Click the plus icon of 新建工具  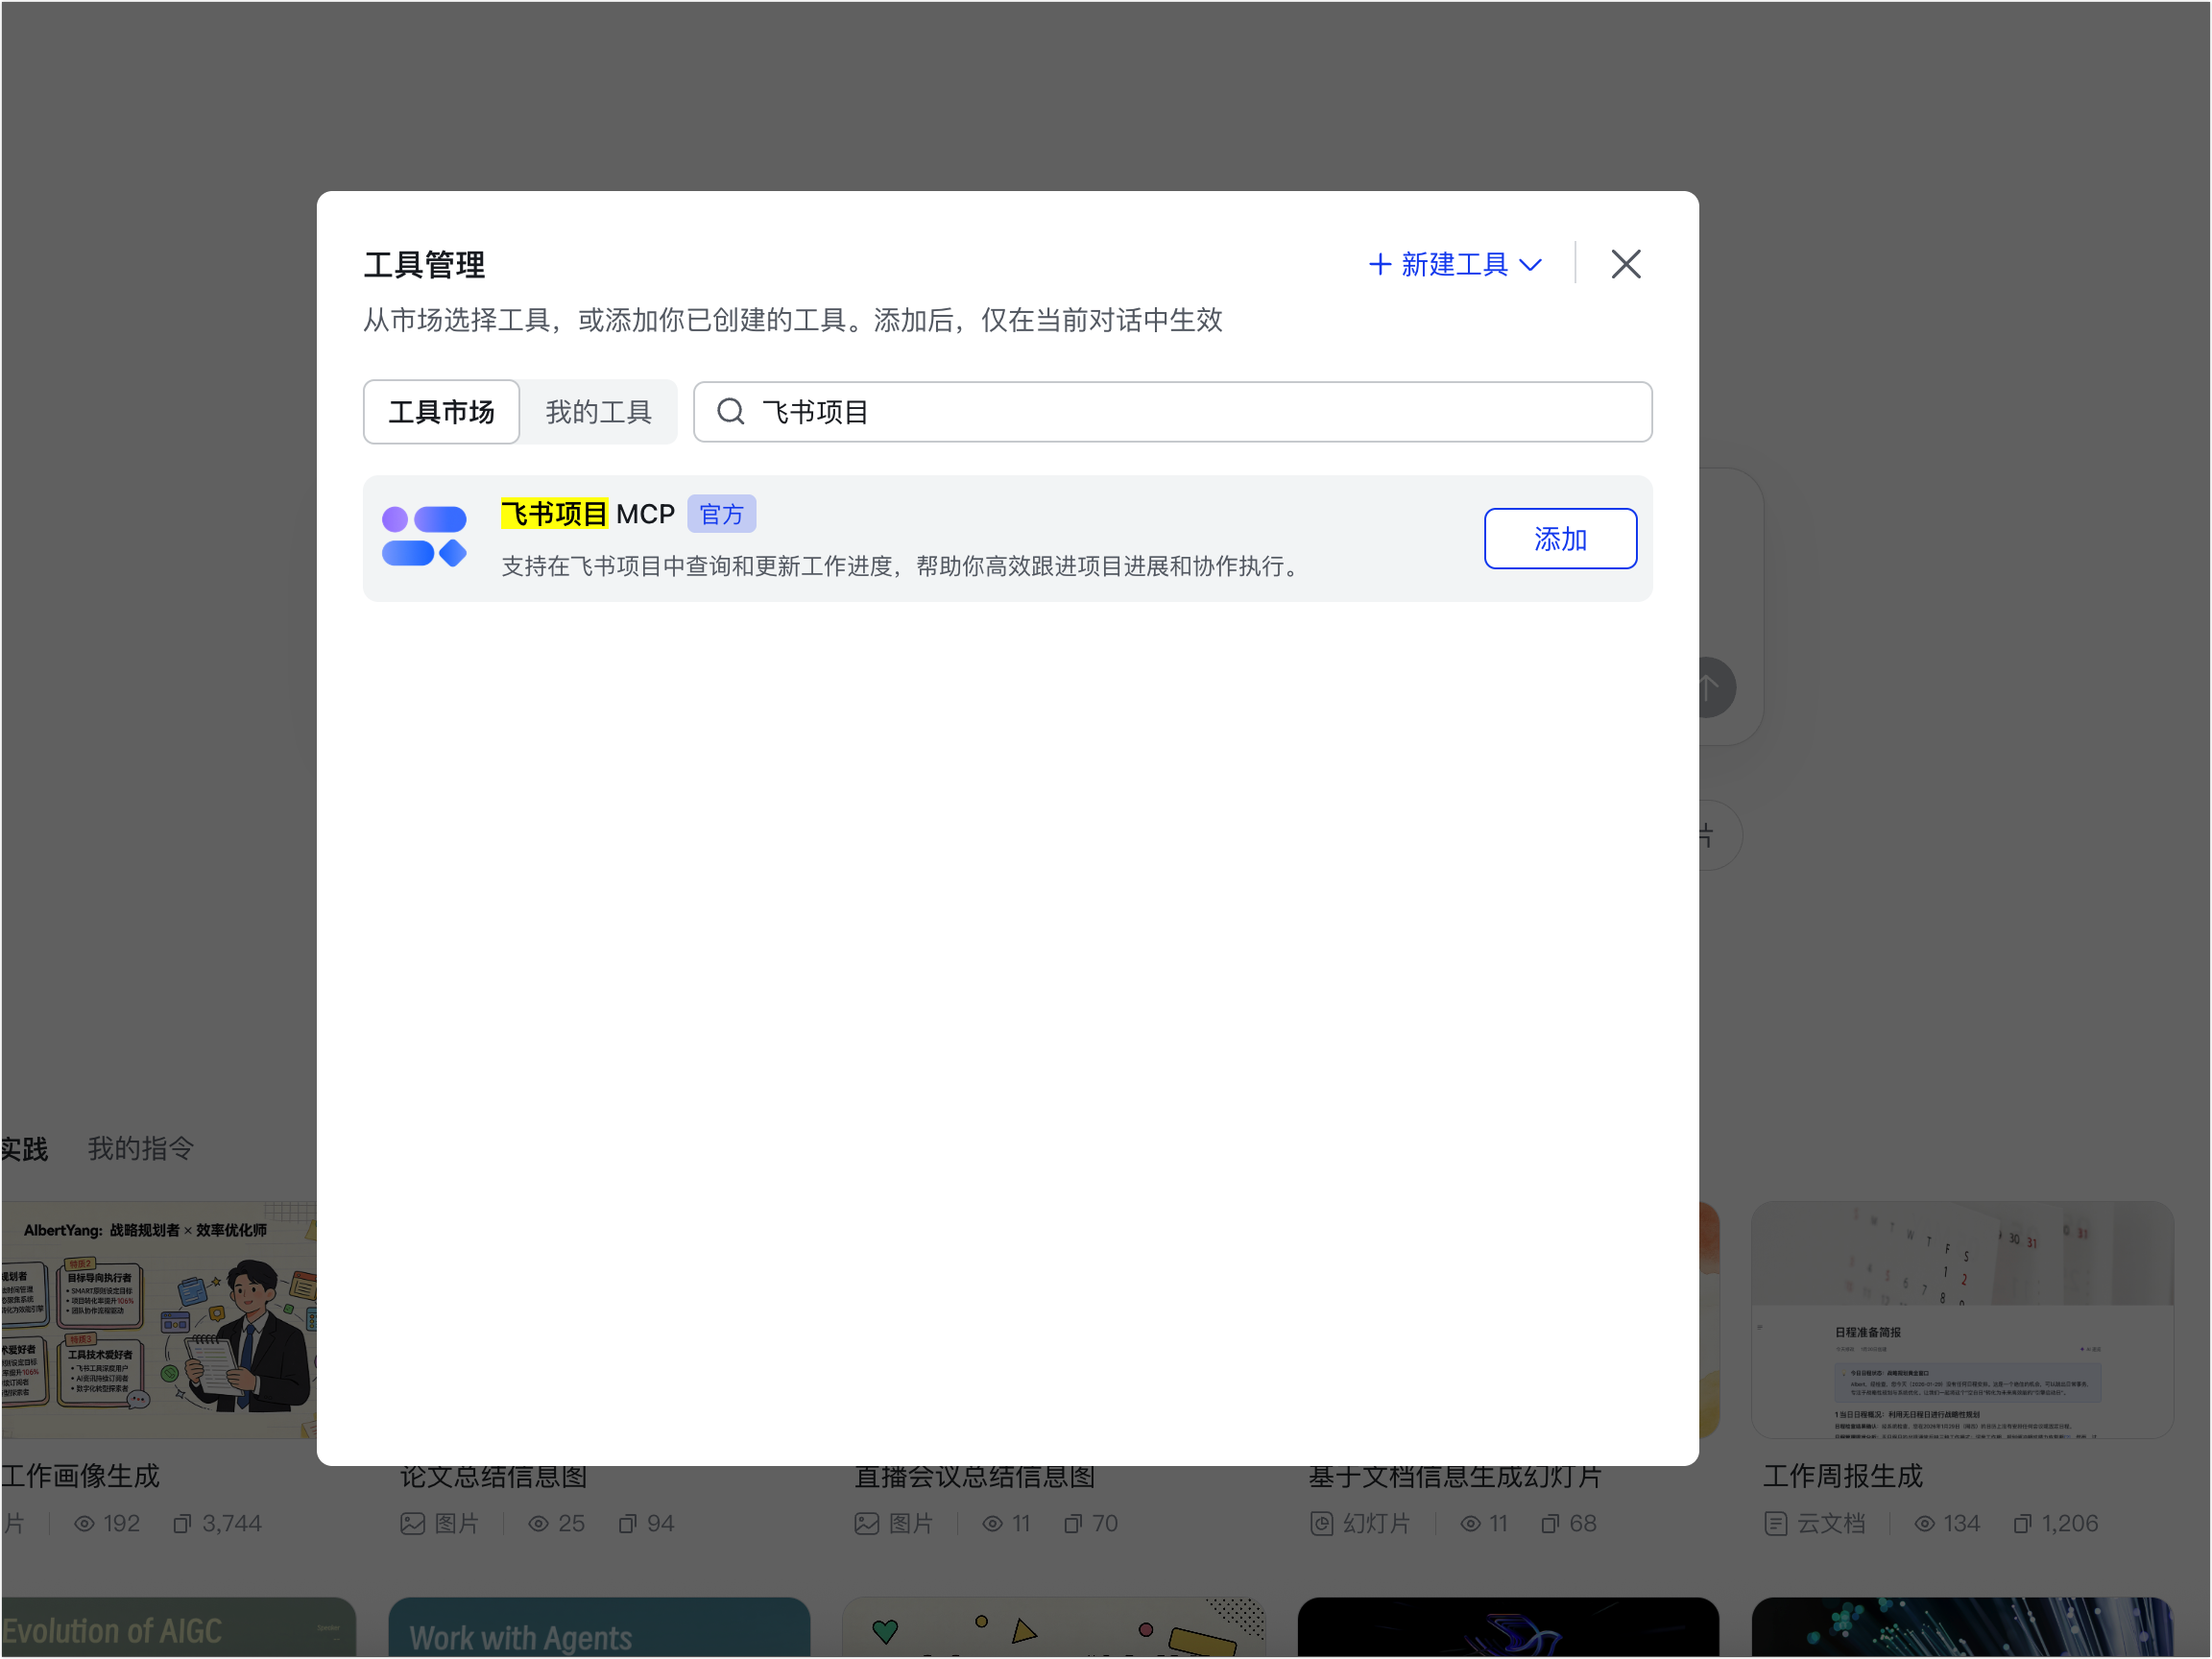pos(1380,264)
